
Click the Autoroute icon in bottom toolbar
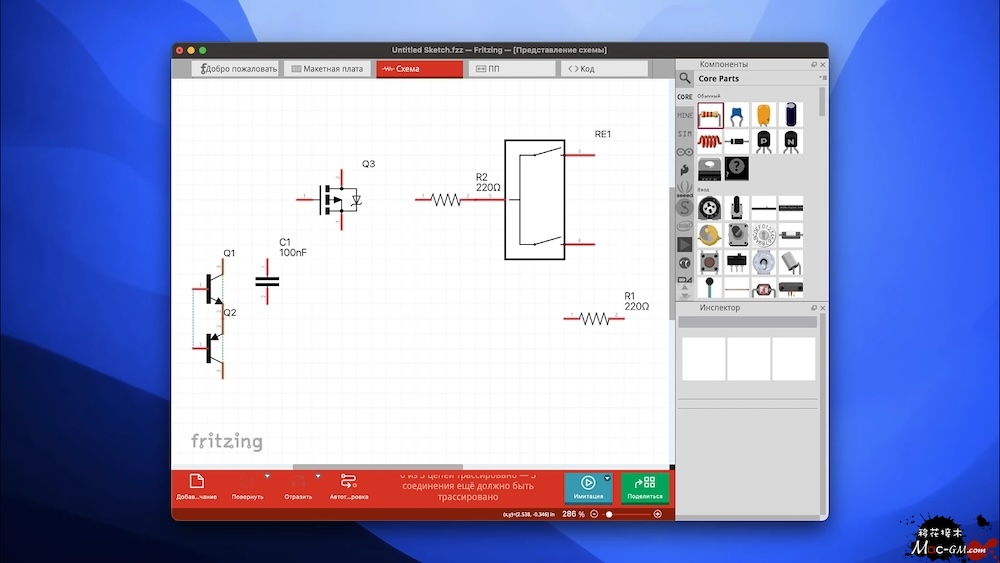pos(348,482)
